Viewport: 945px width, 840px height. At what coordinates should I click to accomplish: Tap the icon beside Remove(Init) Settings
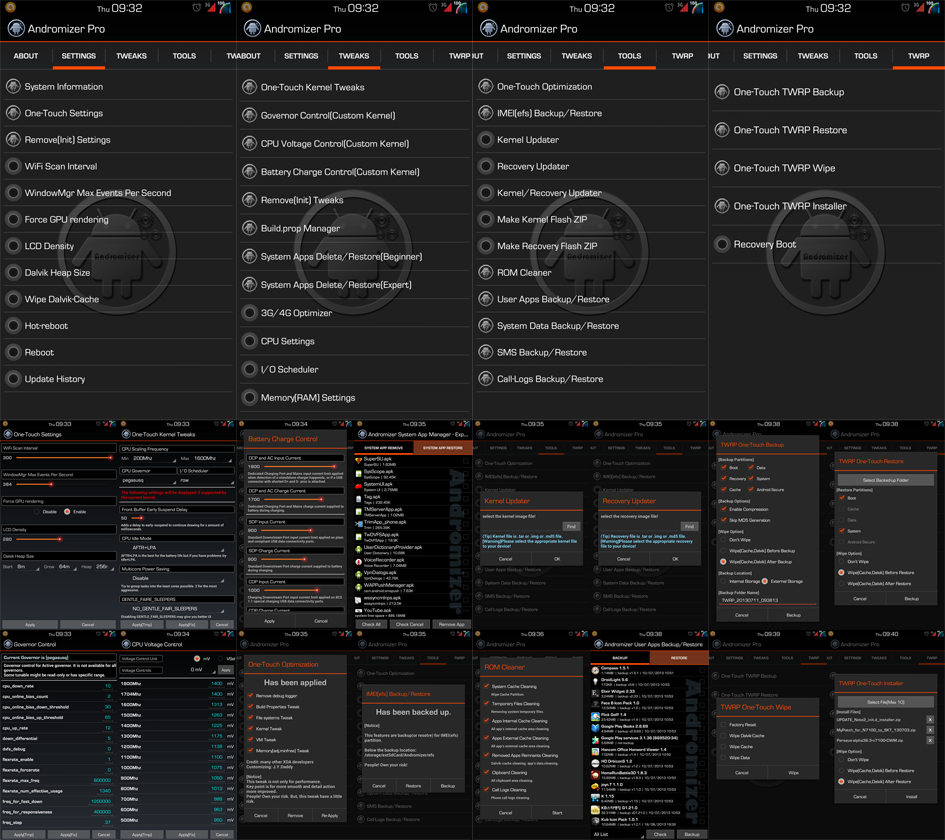[13, 140]
